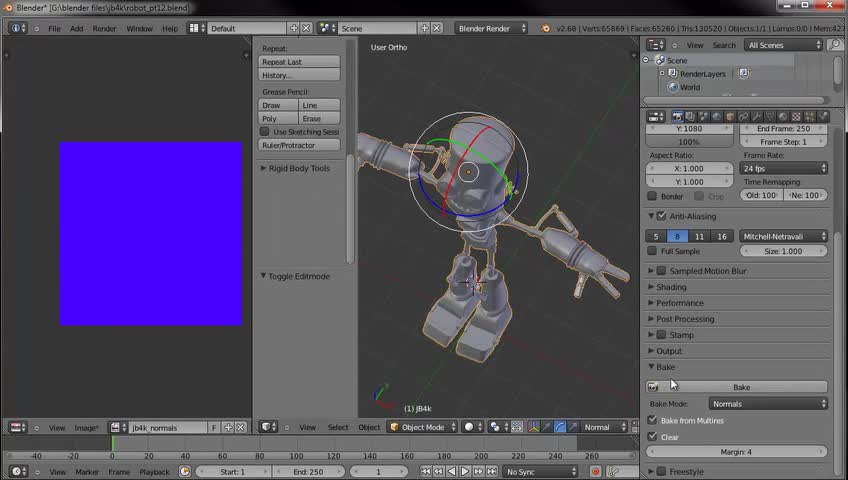Enable the translate manipulator arrow icon

(547, 427)
